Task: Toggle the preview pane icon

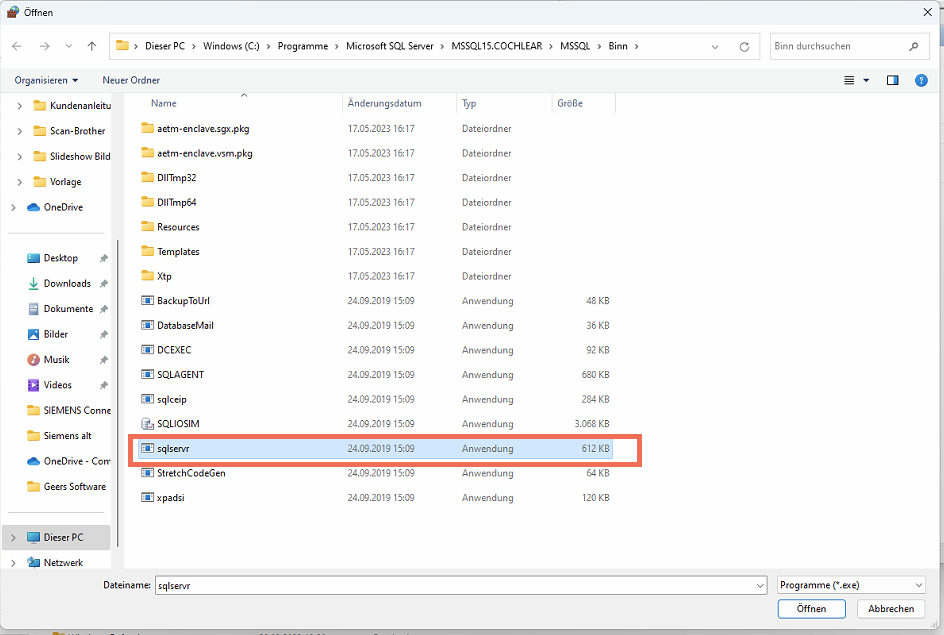Action: (893, 80)
